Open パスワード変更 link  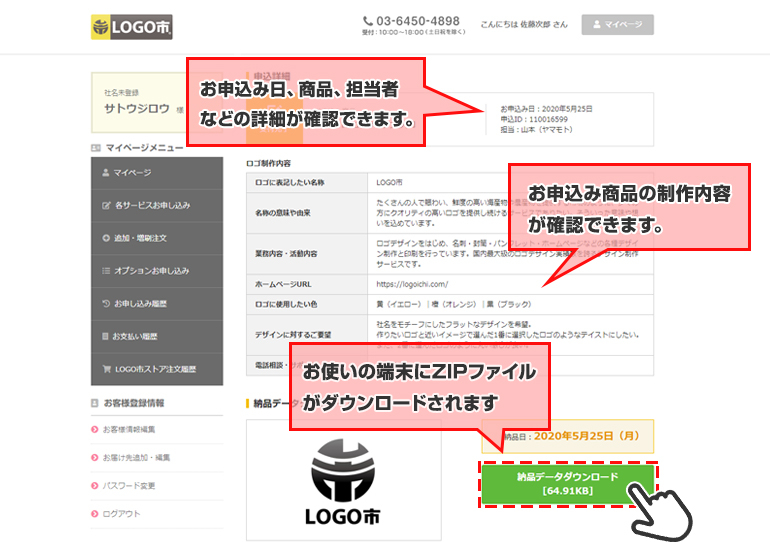(129, 486)
